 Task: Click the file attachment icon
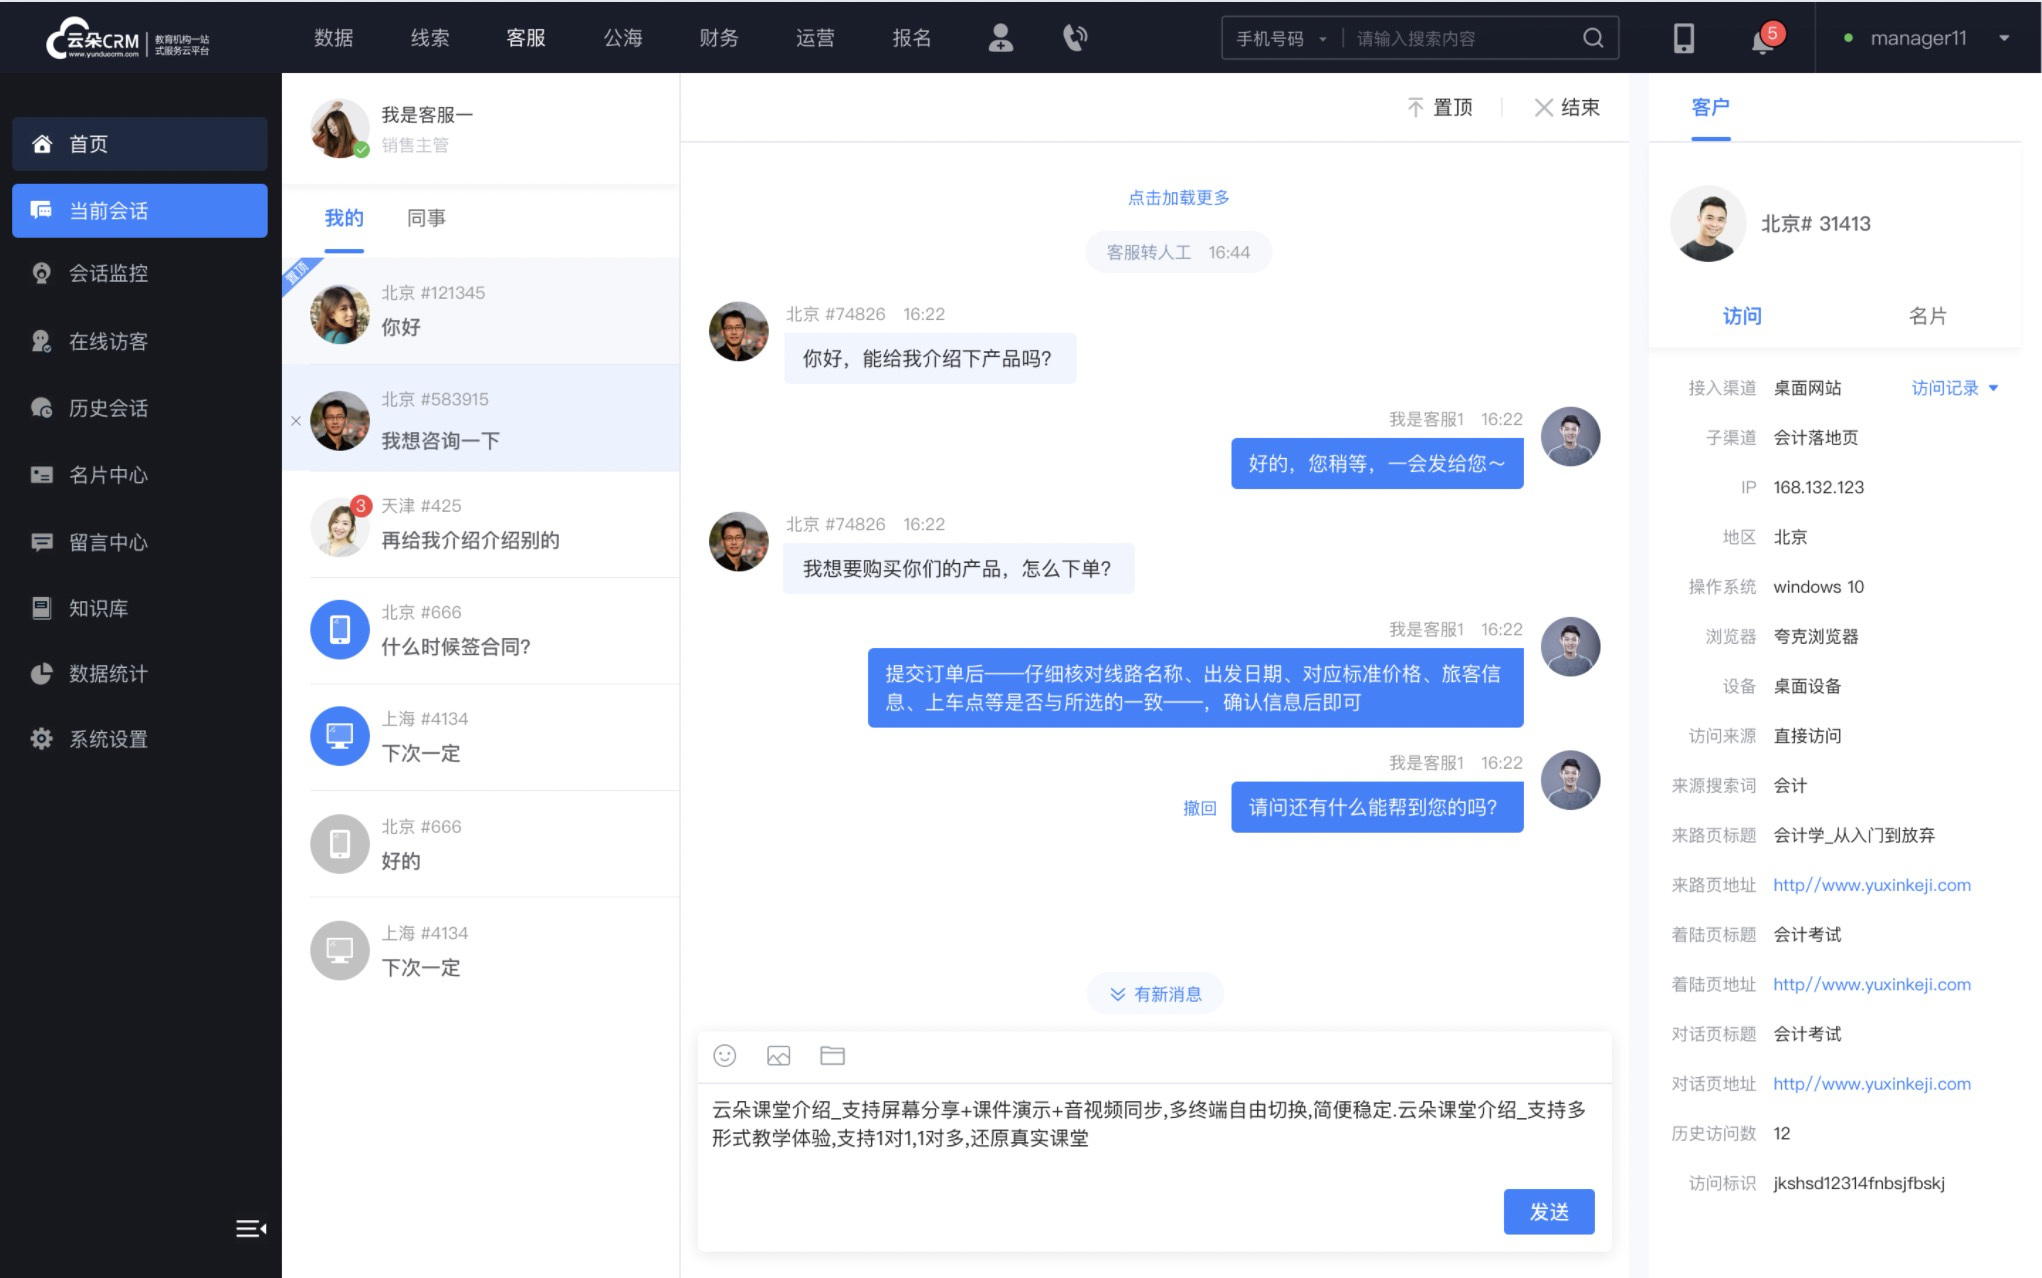[x=832, y=1056]
